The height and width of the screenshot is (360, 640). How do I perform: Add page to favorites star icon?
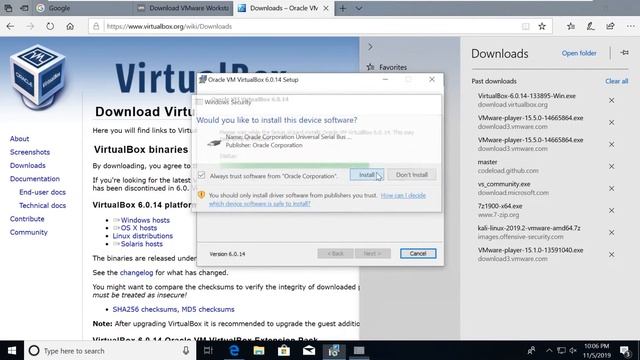pos(542,27)
